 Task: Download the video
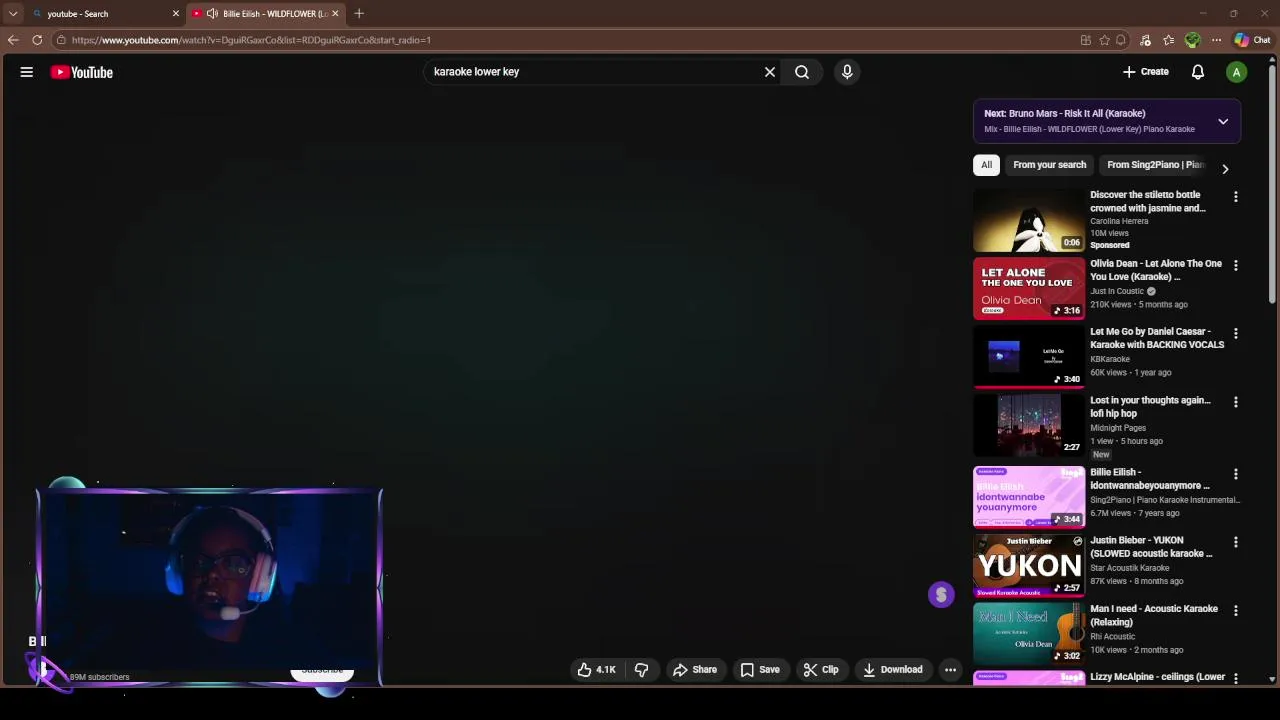[892, 670]
